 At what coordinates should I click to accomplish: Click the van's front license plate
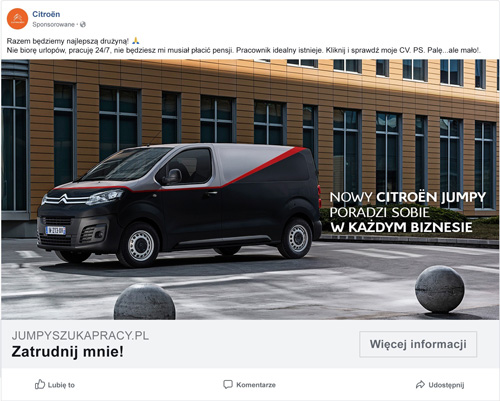coord(55,230)
